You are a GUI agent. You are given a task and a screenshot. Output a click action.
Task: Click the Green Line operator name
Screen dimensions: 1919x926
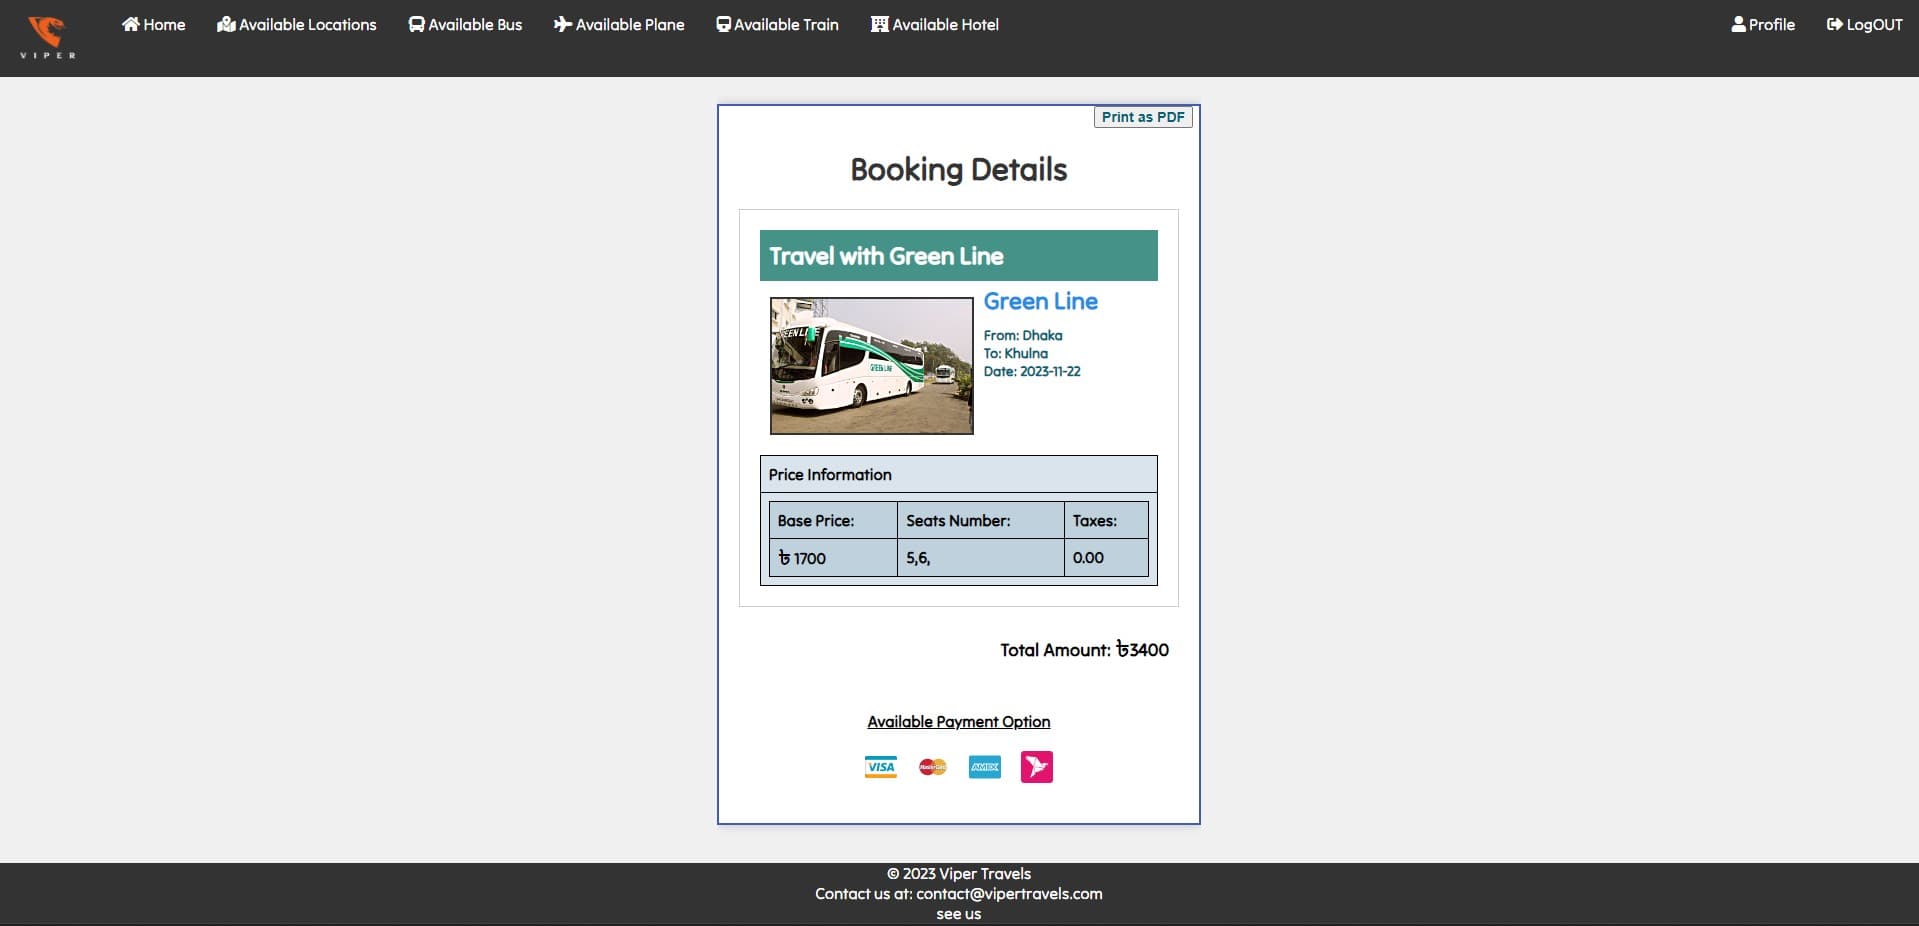(x=1040, y=301)
